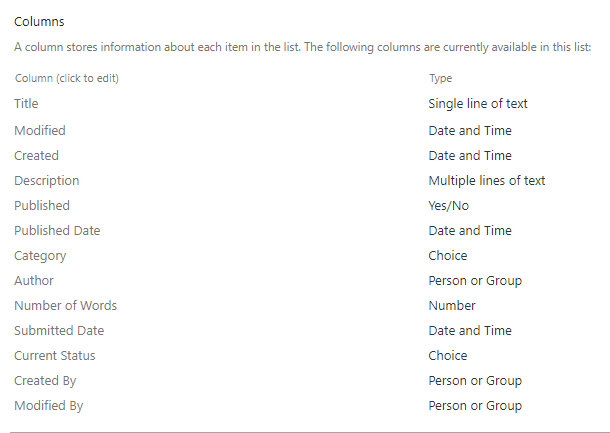
Task: Click the Published column link
Action: [42, 205]
